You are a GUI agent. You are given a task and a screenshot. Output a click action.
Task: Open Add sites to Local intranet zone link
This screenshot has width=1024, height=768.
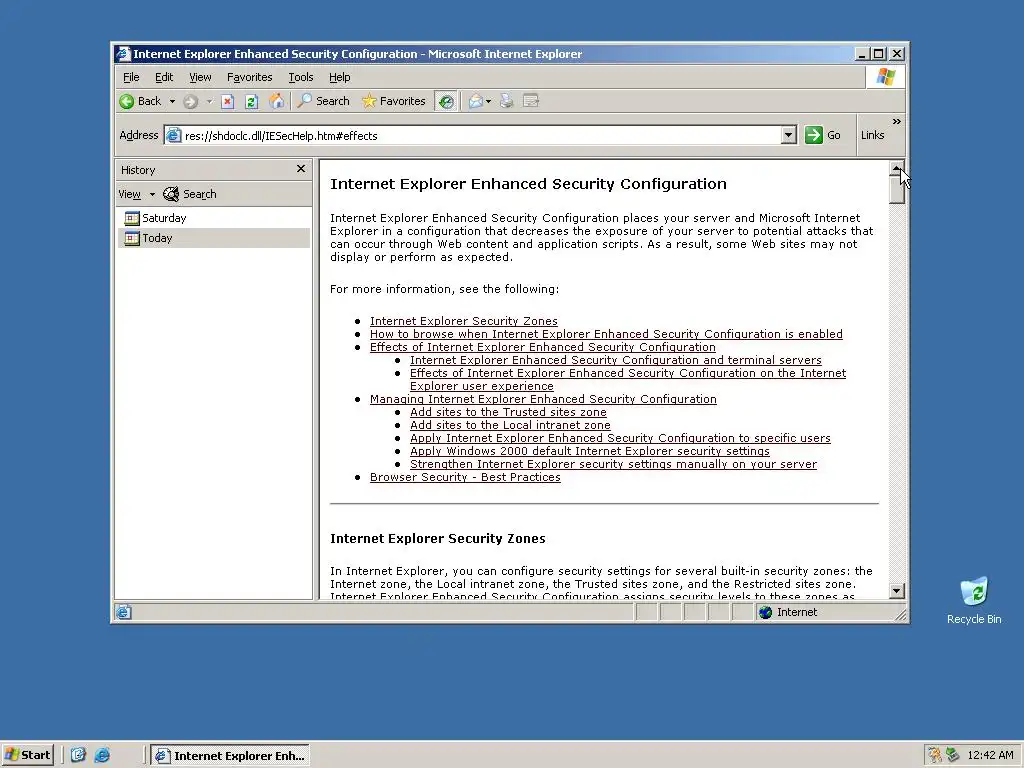point(510,425)
